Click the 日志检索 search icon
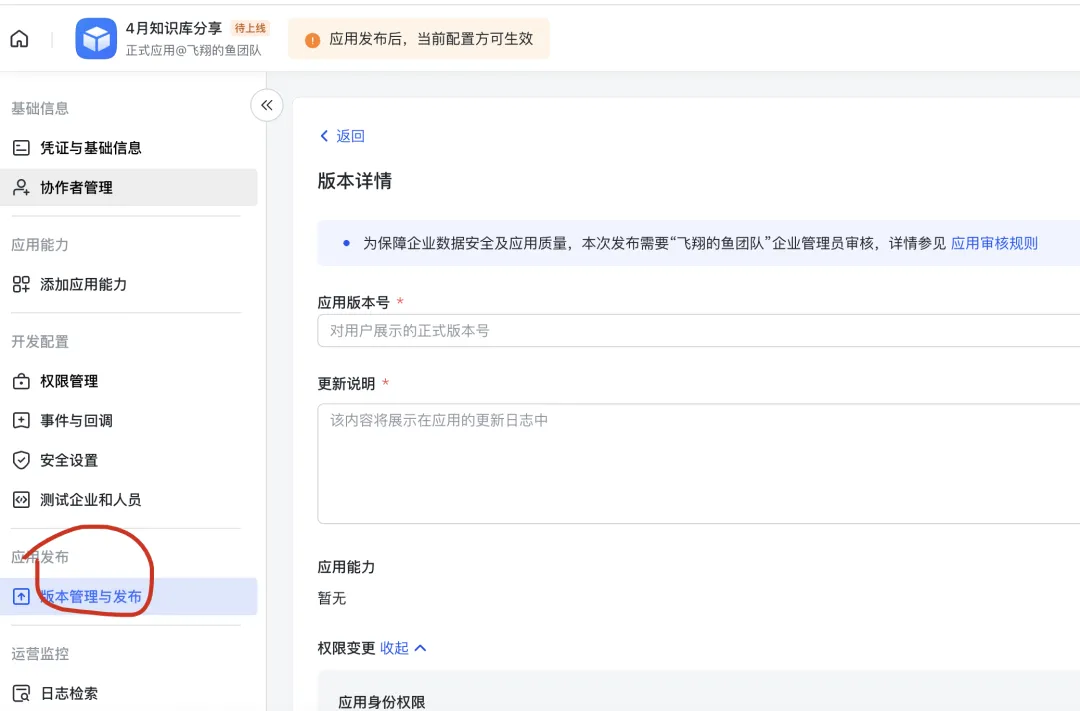Image resolution: width=1080 pixels, height=711 pixels. click(21, 693)
